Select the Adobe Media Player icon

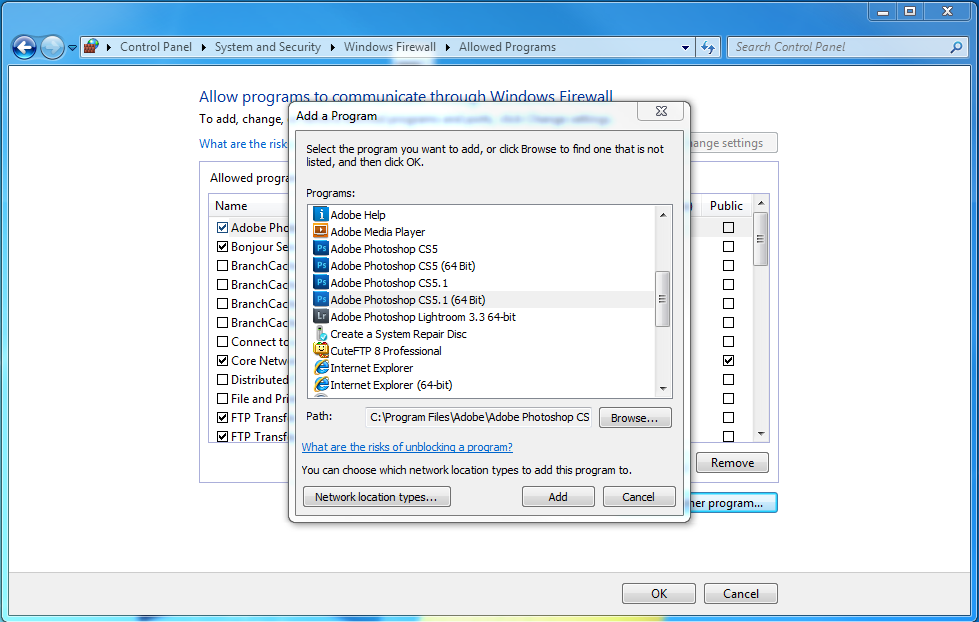320,232
